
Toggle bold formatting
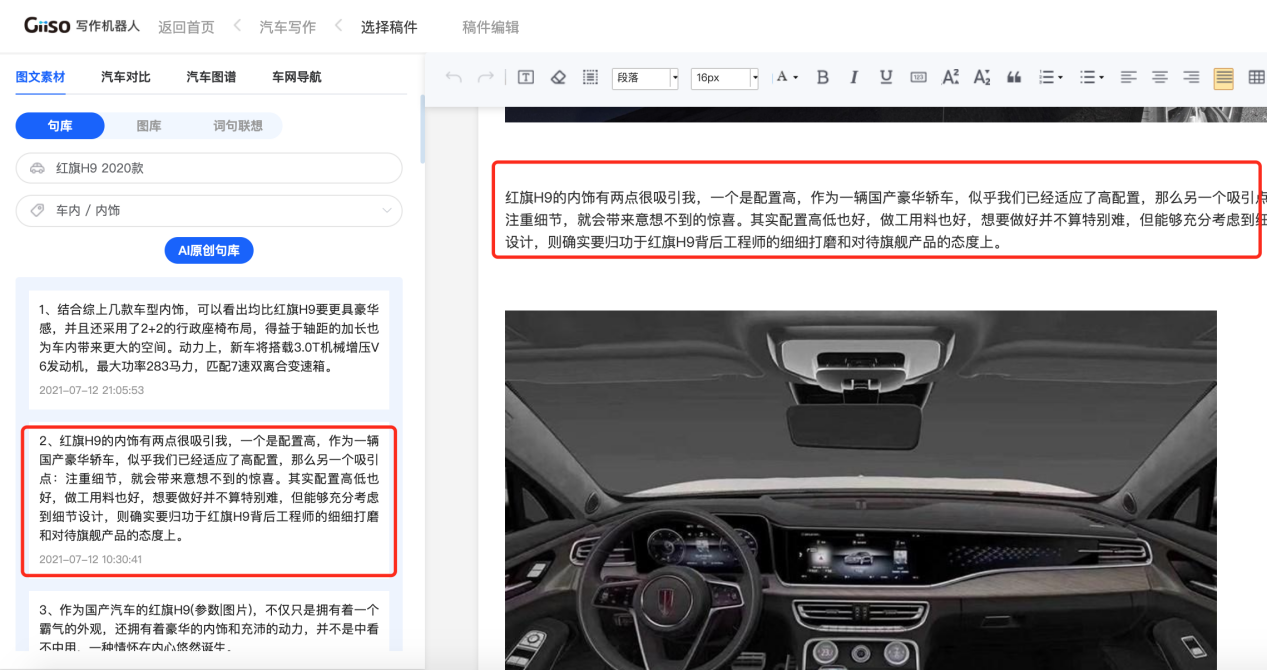coord(823,77)
